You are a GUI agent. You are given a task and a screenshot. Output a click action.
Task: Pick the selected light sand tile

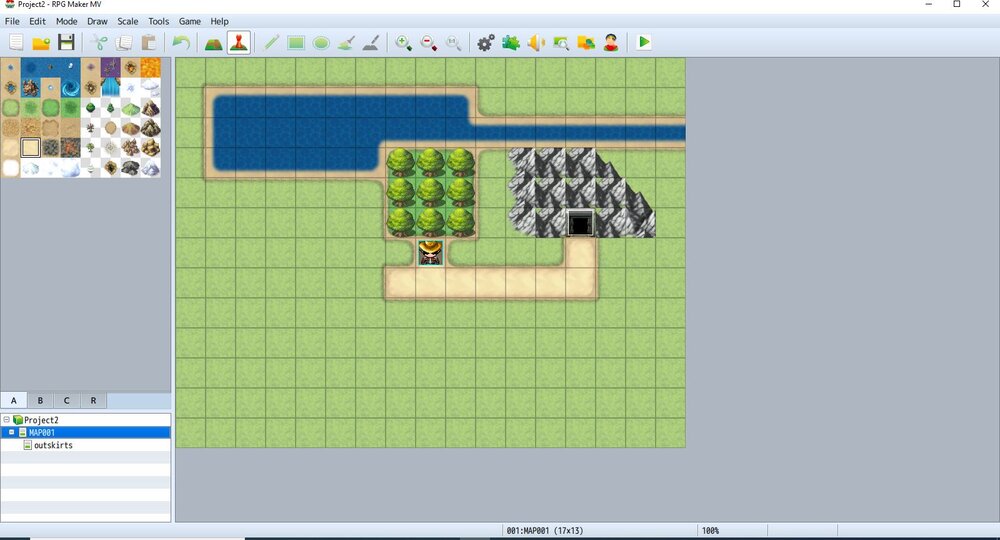[30, 147]
